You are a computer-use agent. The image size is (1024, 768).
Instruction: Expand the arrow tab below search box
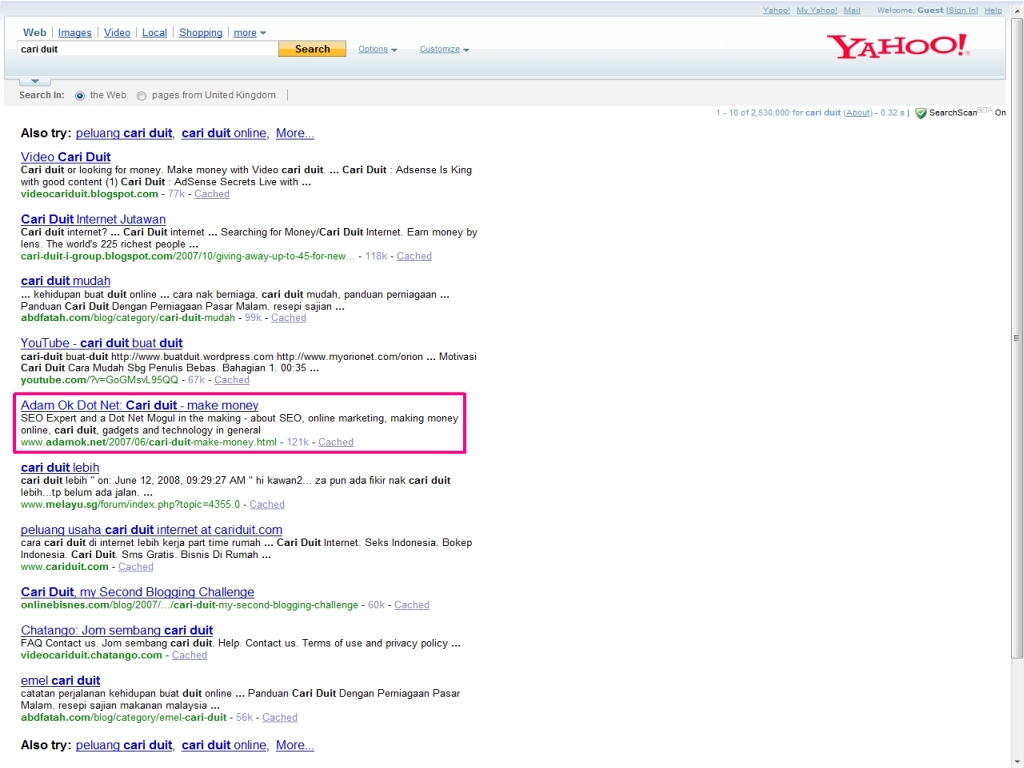tap(35, 81)
